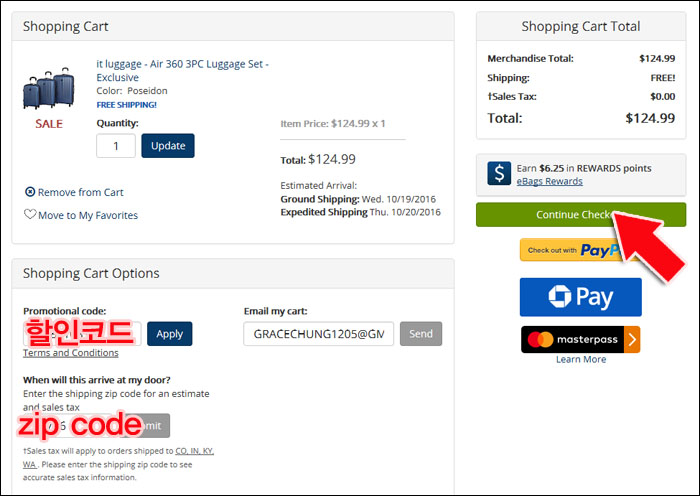The width and height of the screenshot is (700, 496).
Task: Click the heart icon for My Favorites
Action: click(x=30, y=214)
